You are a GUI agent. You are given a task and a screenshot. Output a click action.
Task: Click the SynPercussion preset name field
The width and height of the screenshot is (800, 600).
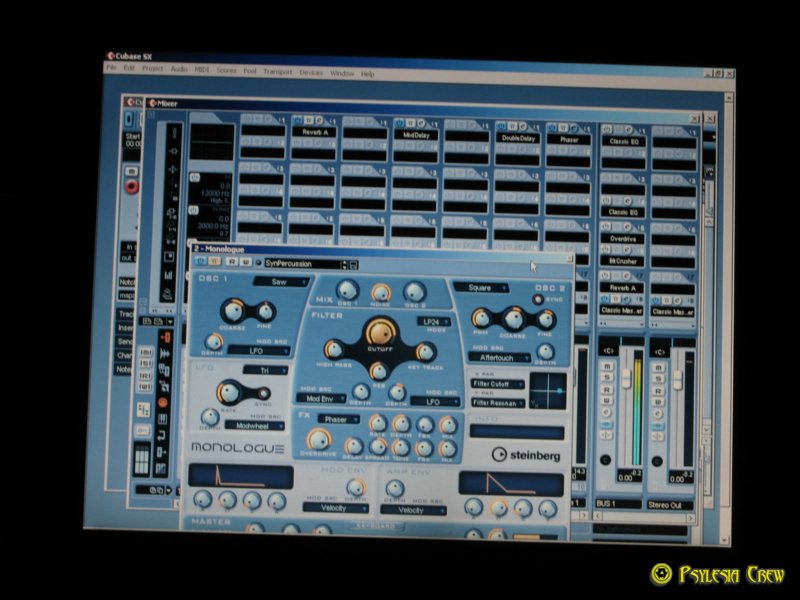pyautogui.click(x=305, y=264)
